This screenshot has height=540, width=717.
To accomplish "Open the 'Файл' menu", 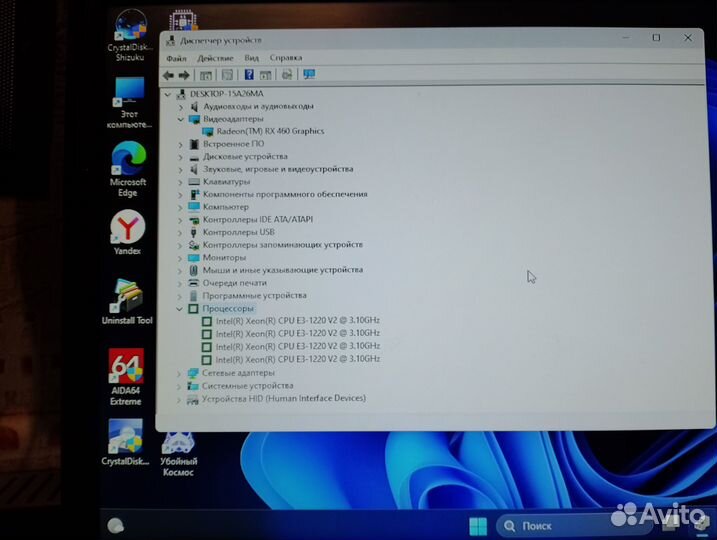I will [176, 59].
